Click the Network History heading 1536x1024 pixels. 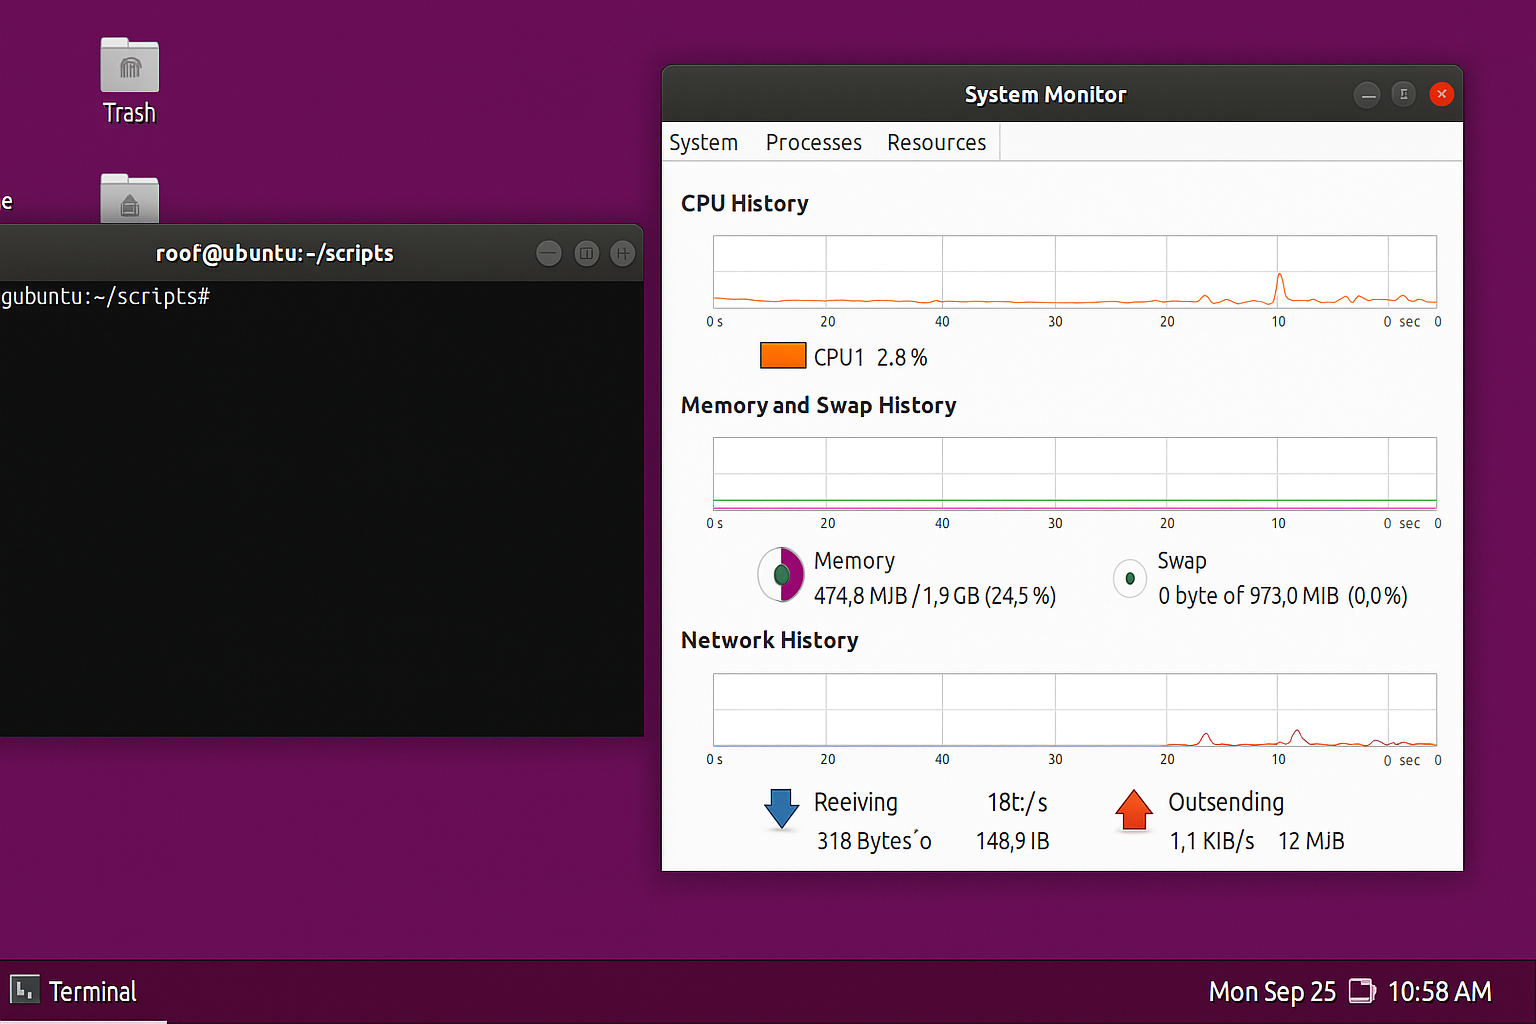[x=770, y=641]
